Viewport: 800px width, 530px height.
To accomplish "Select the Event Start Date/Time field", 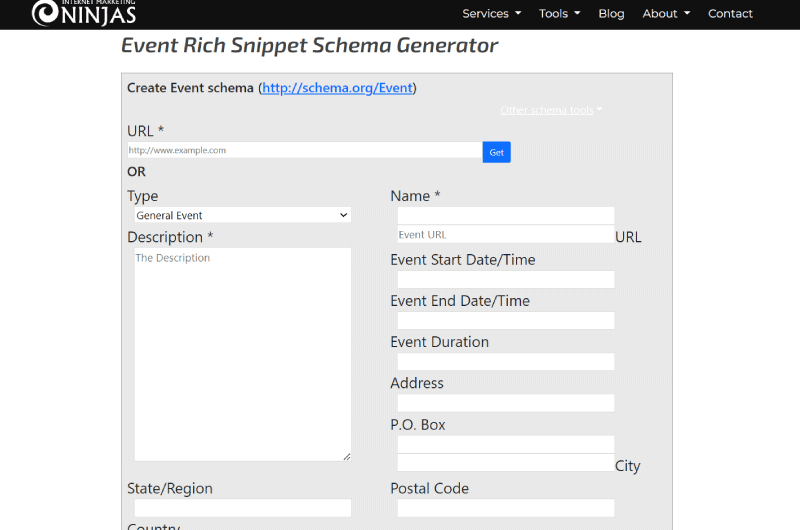I will tap(506, 280).
